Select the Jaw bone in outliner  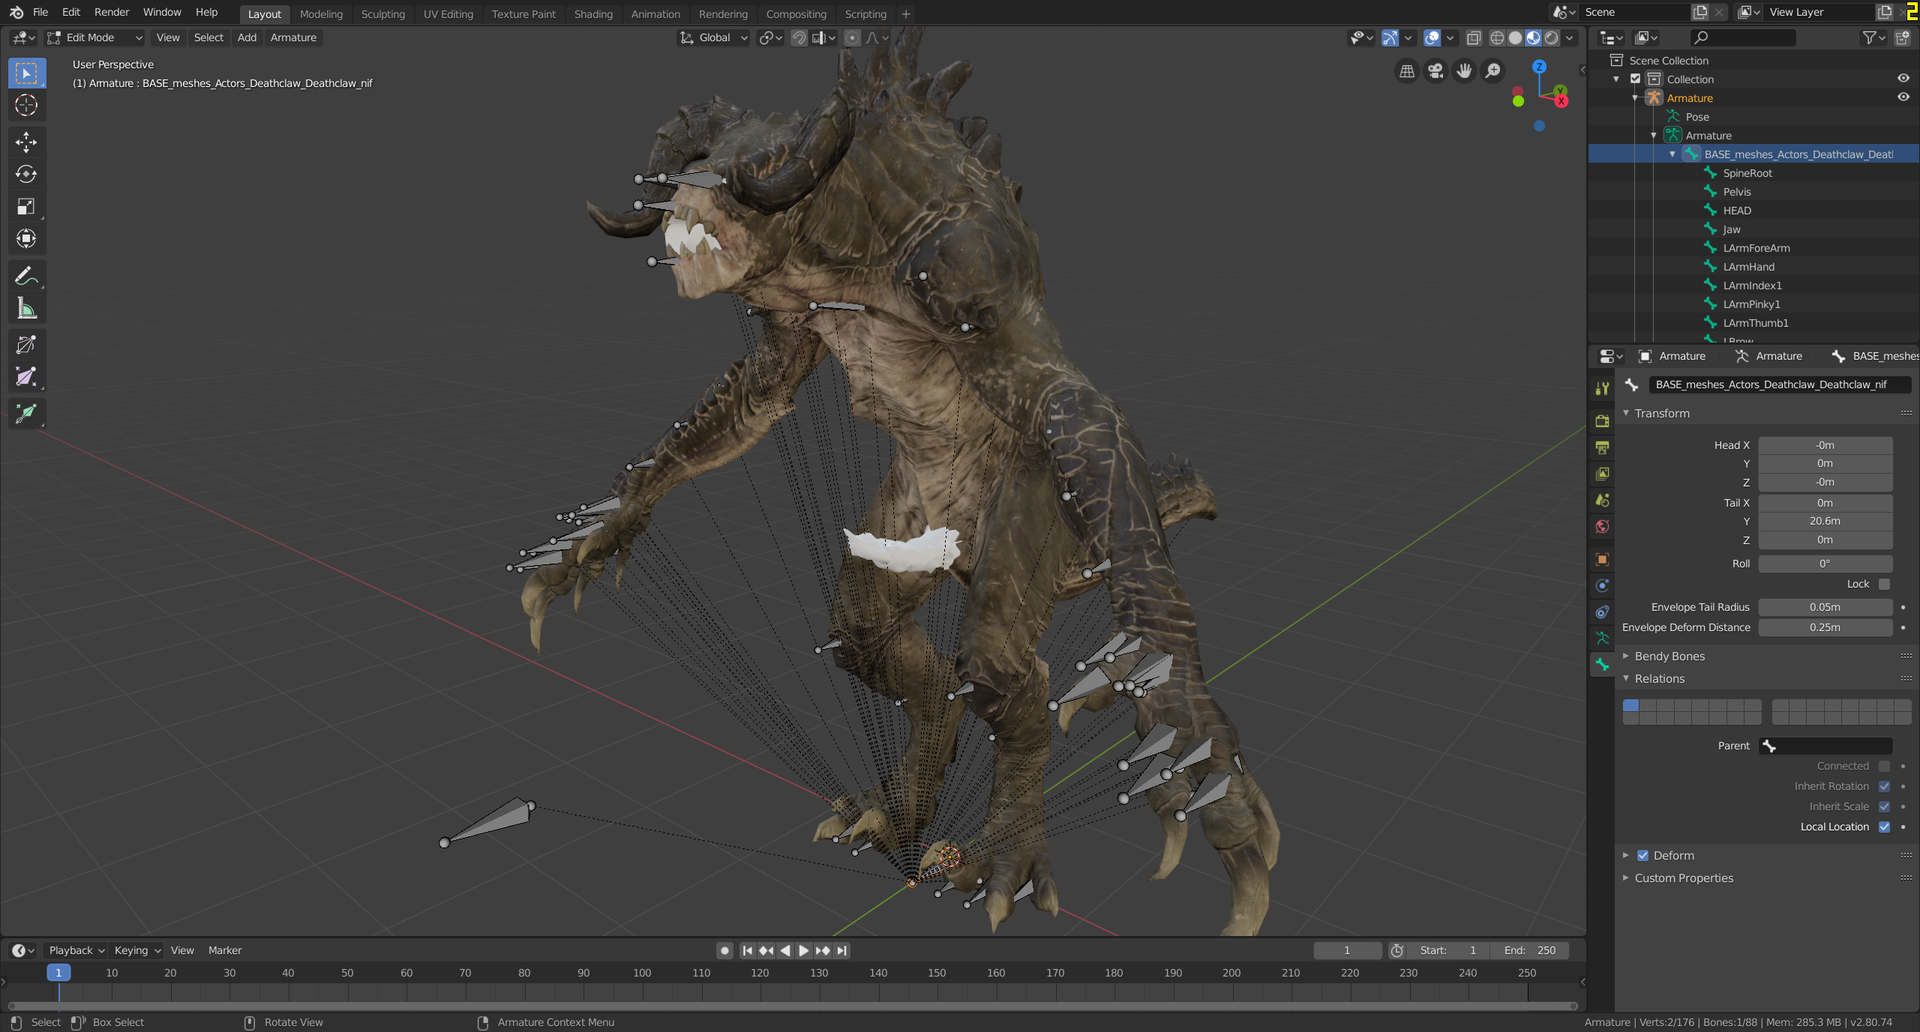[x=1732, y=230]
